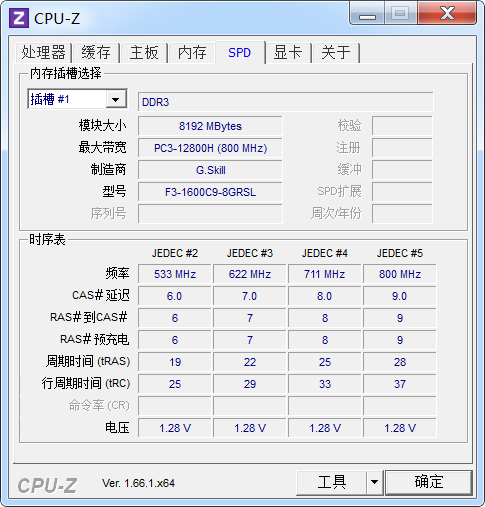Select the 8192 MBytes module size field
The image size is (485, 507).
(x=210, y=126)
